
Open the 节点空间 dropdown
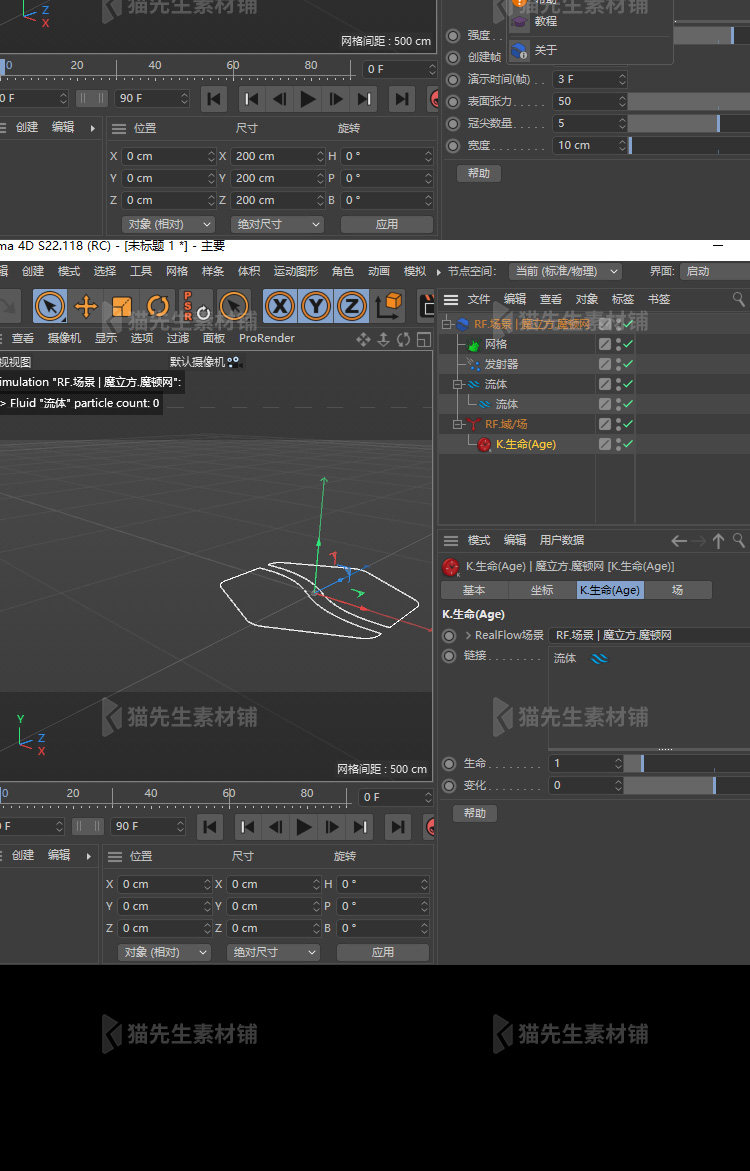click(565, 271)
